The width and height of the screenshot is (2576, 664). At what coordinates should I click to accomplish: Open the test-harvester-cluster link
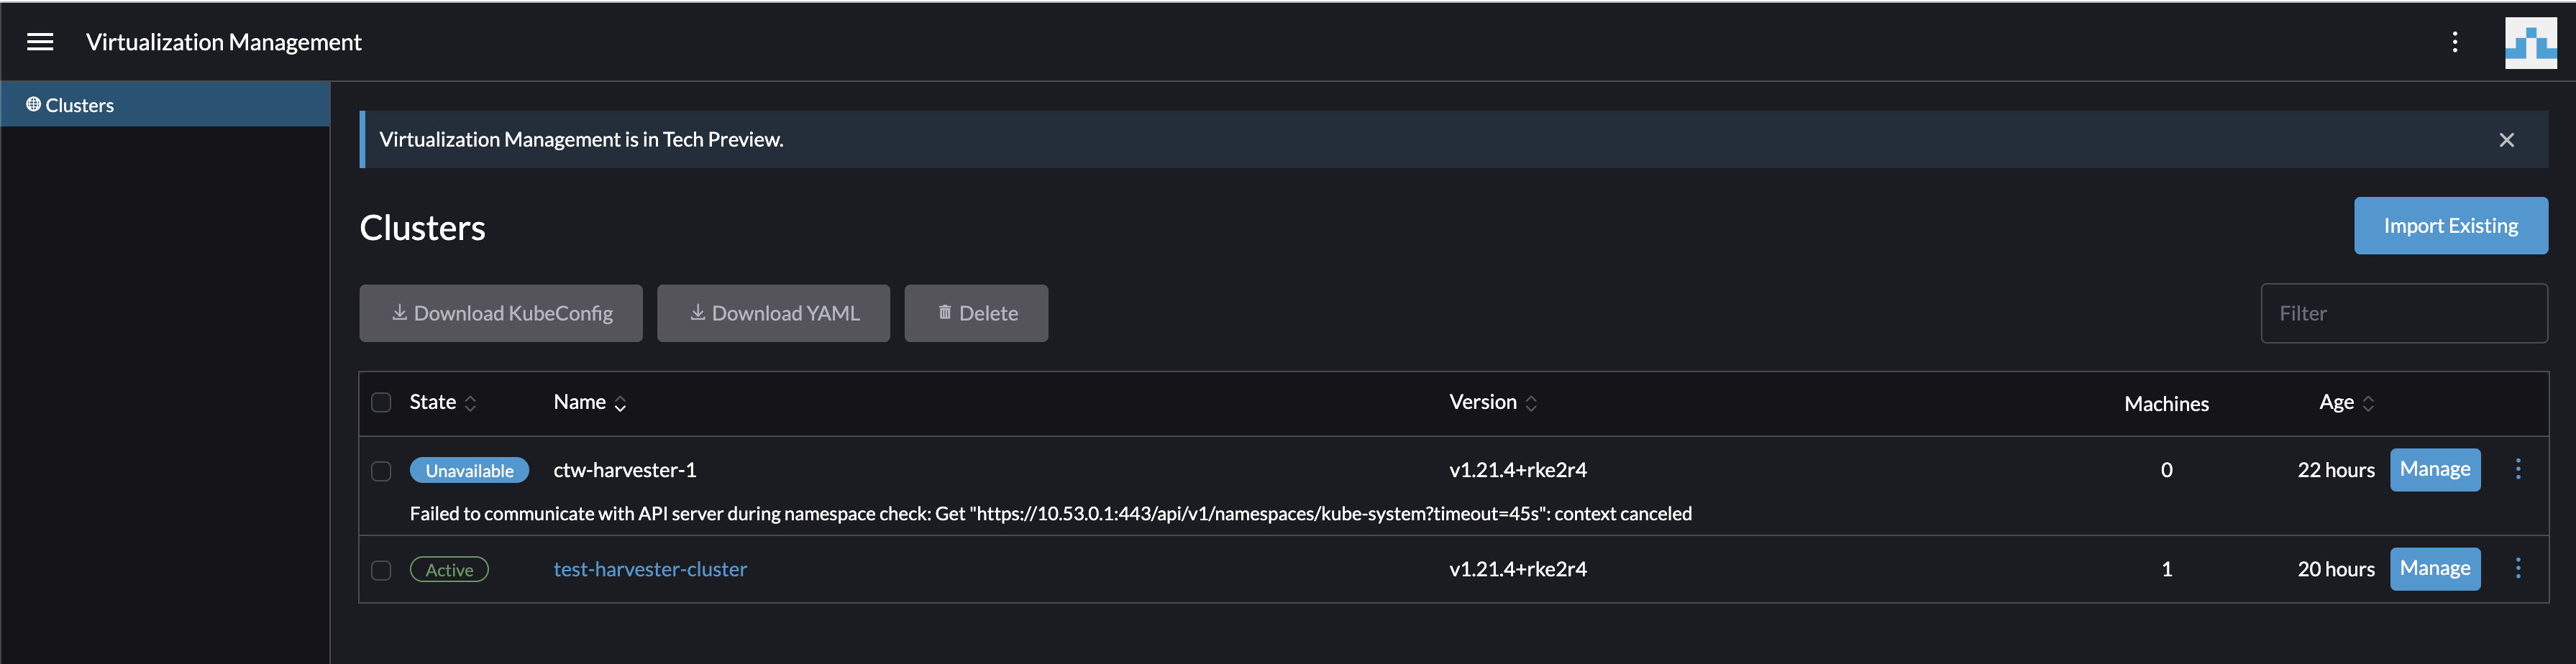(650, 569)
